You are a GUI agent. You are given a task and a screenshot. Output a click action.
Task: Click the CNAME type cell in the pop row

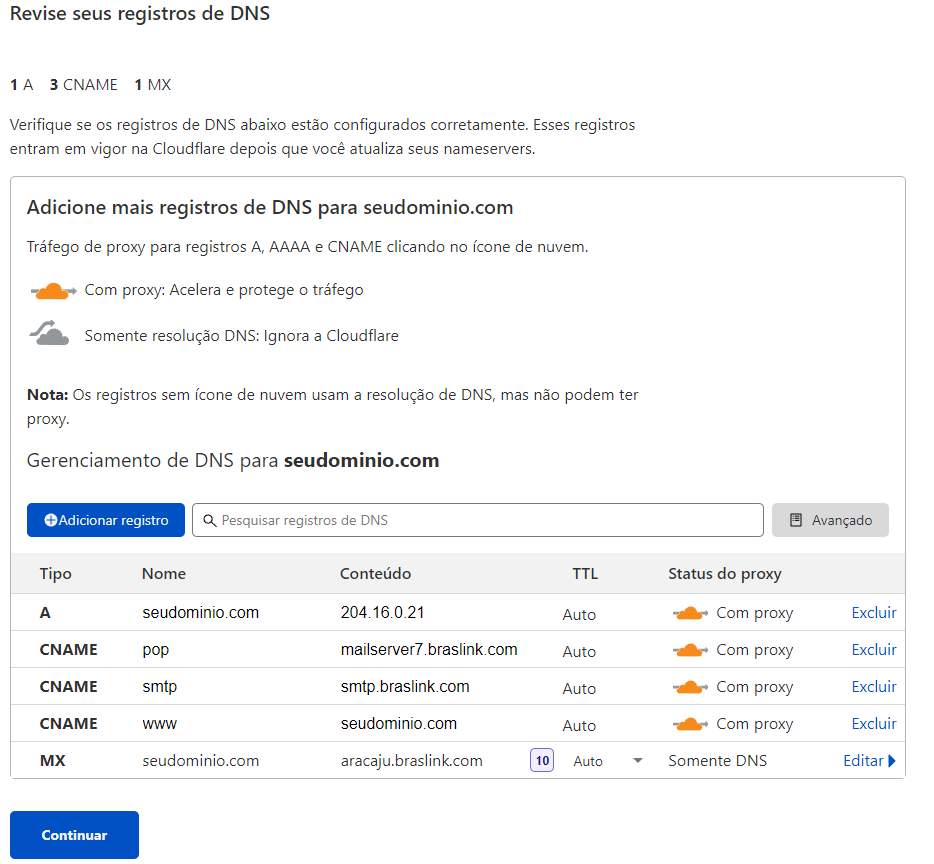69,649
